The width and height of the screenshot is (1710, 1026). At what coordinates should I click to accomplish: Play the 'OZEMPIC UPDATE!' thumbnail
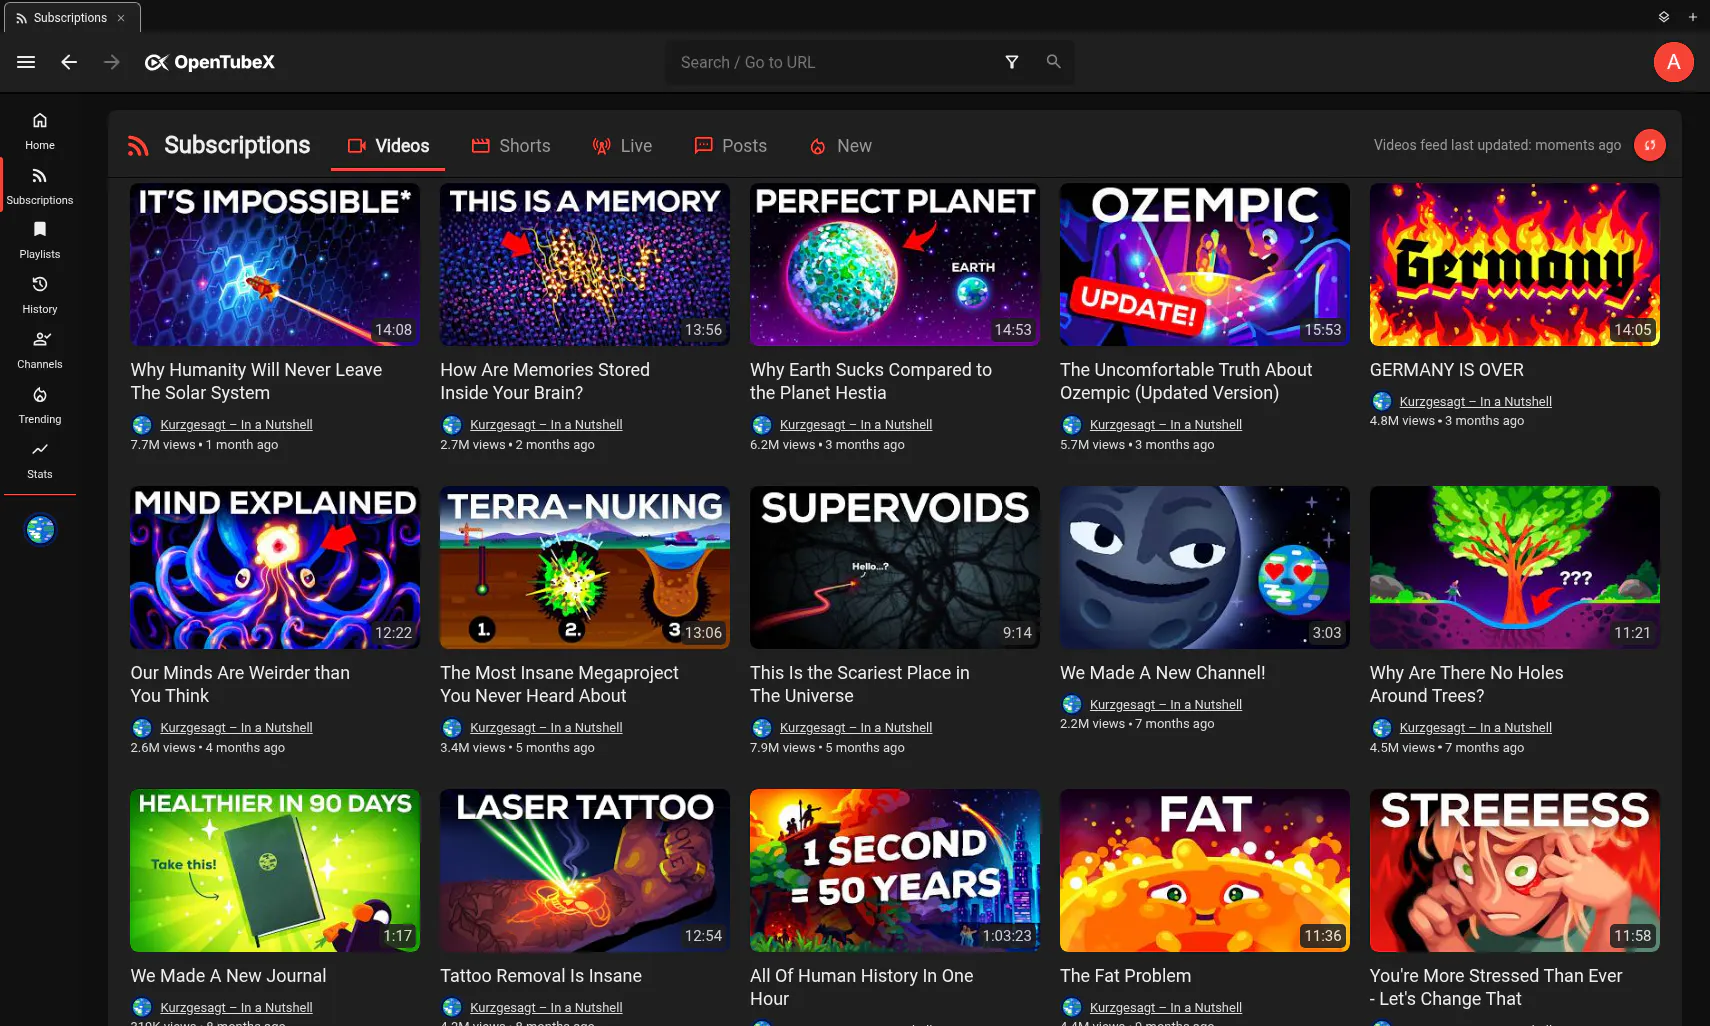(x=1205, y=265)
